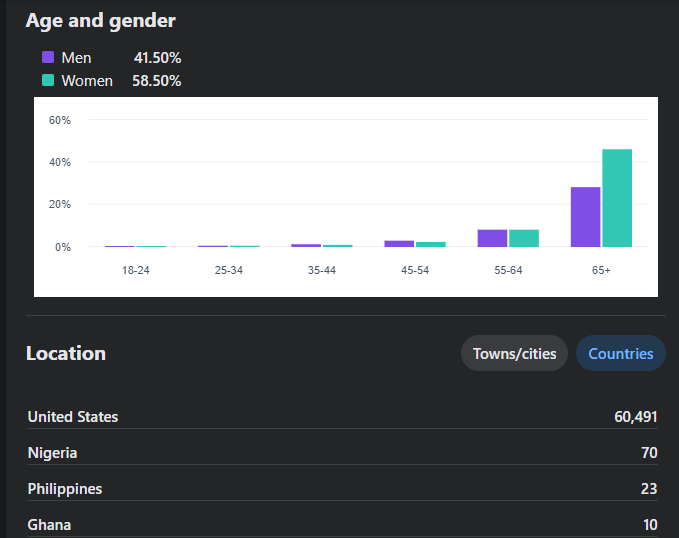The height and width of the screenshot is (538, 679).
Task: Select the Men bar for ages 55-64
Action: (492, 238)
